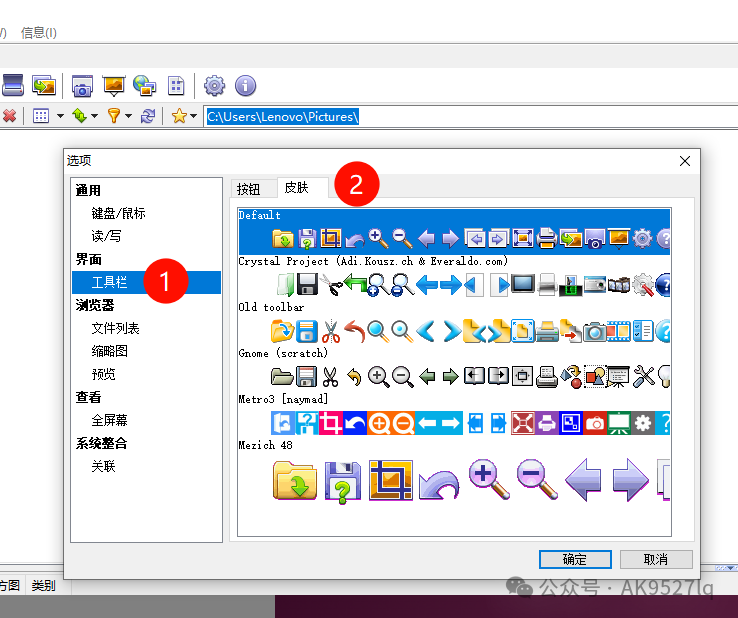The height and width of the screenshot is (618, 738).
Task: Select Gnome (scratch) skin label
Action: tap(283, 353)
